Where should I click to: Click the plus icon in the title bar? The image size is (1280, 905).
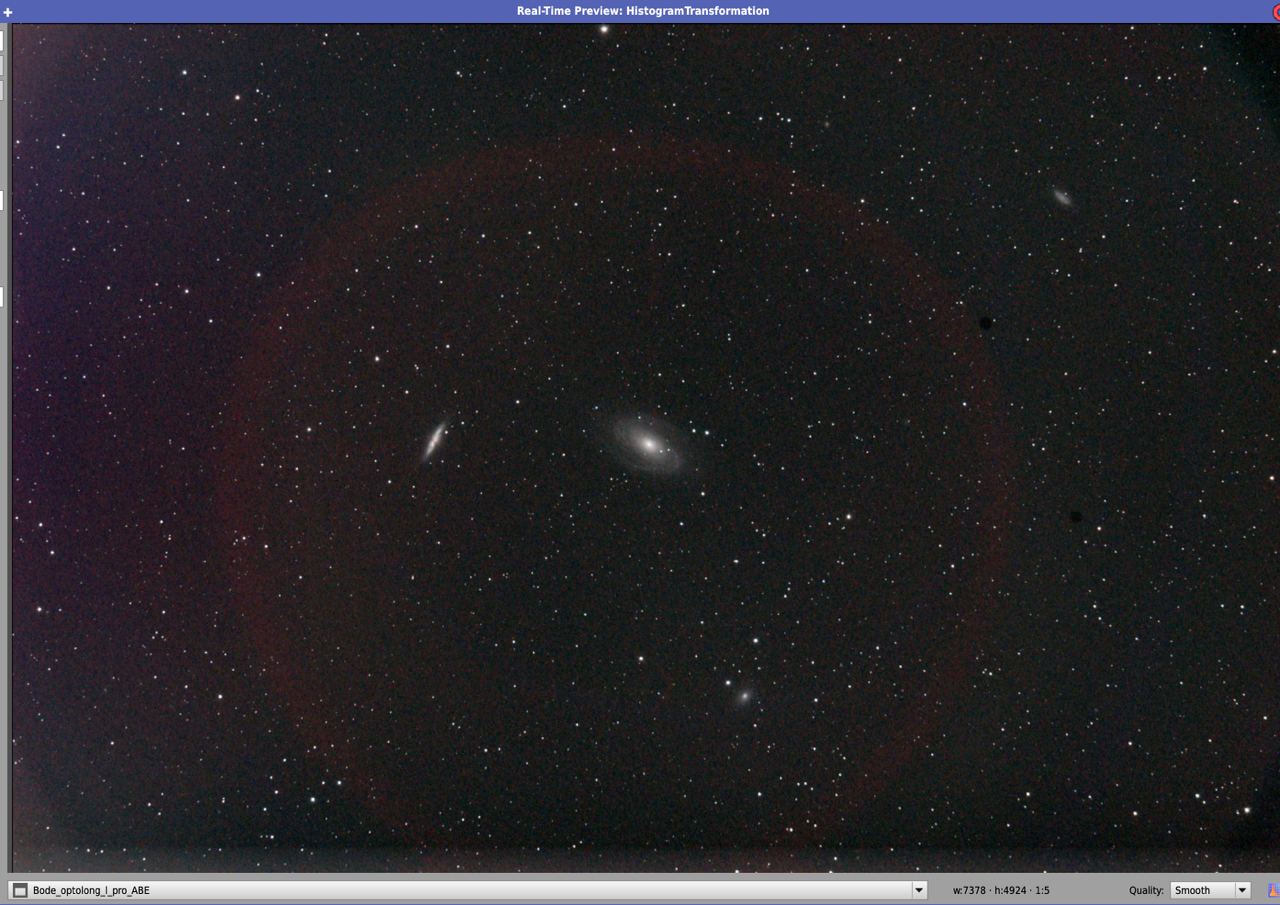point(8,12)
